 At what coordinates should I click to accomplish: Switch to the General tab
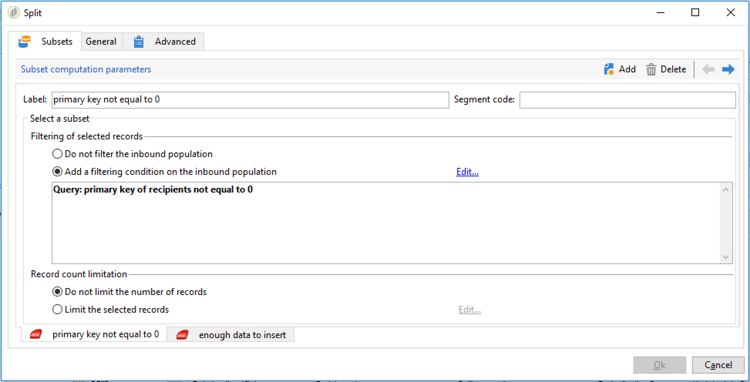[x=101, y=42]
